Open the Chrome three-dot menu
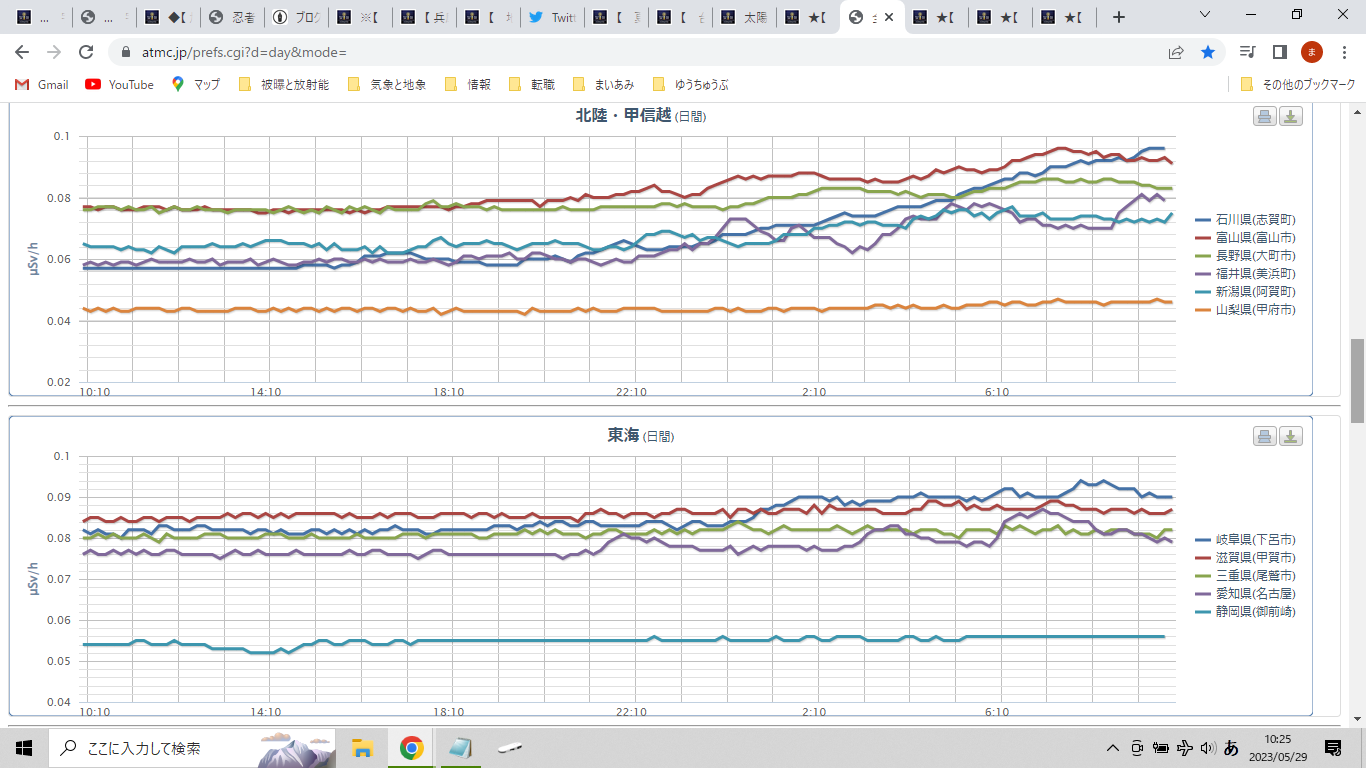The image size is (1366, 768). pyautogui.click(x=1343, y=52)
